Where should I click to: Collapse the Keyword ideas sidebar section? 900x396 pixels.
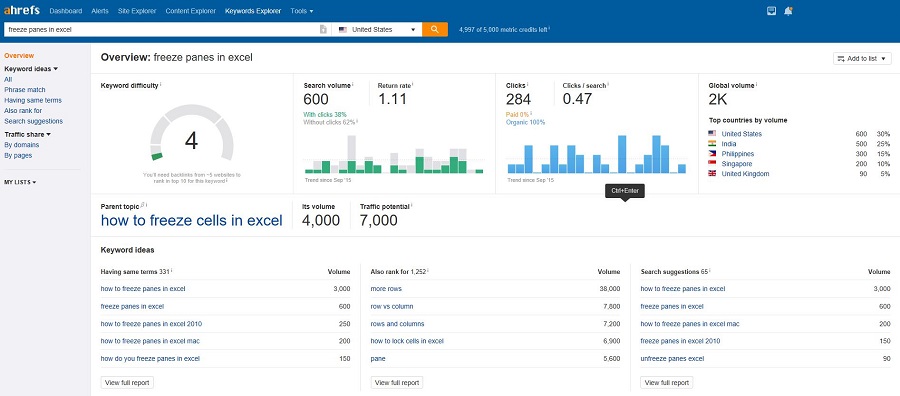(31, 69)
